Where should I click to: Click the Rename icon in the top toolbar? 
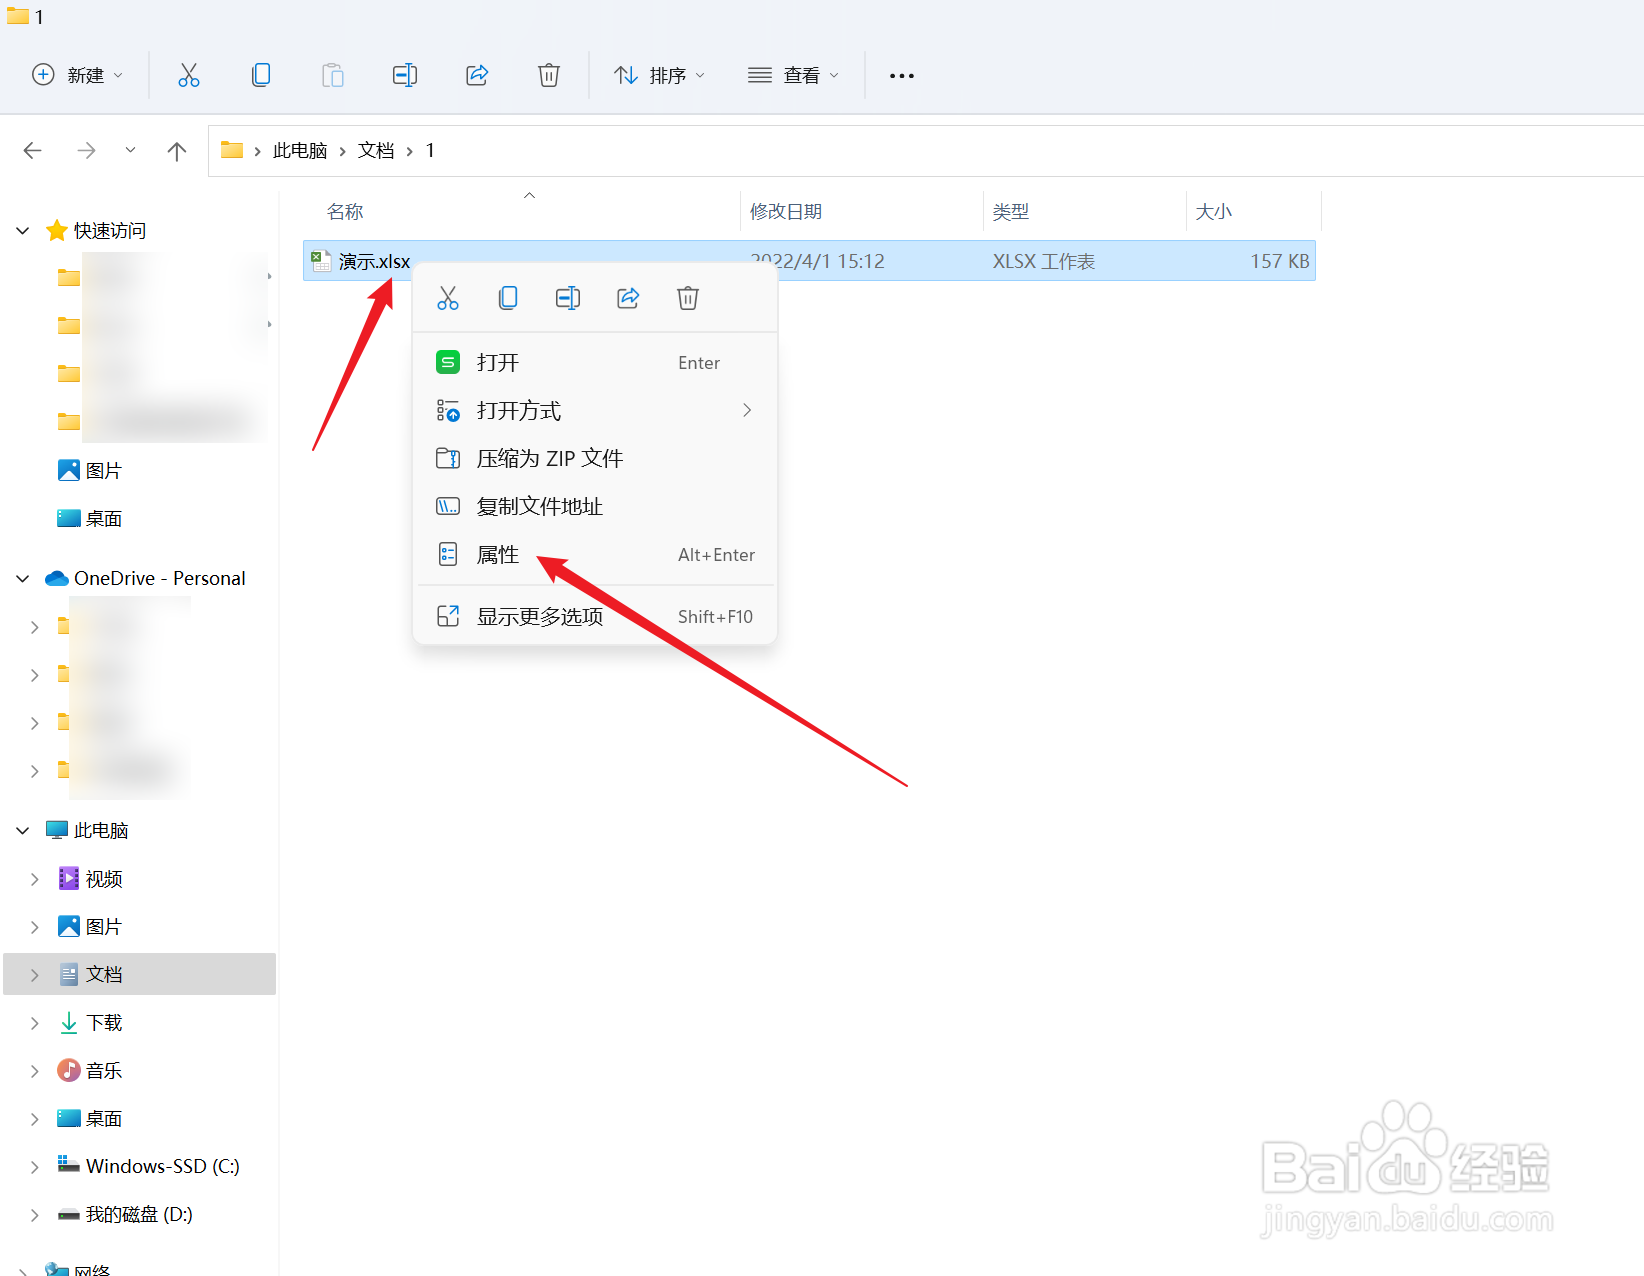pos(405,75)
